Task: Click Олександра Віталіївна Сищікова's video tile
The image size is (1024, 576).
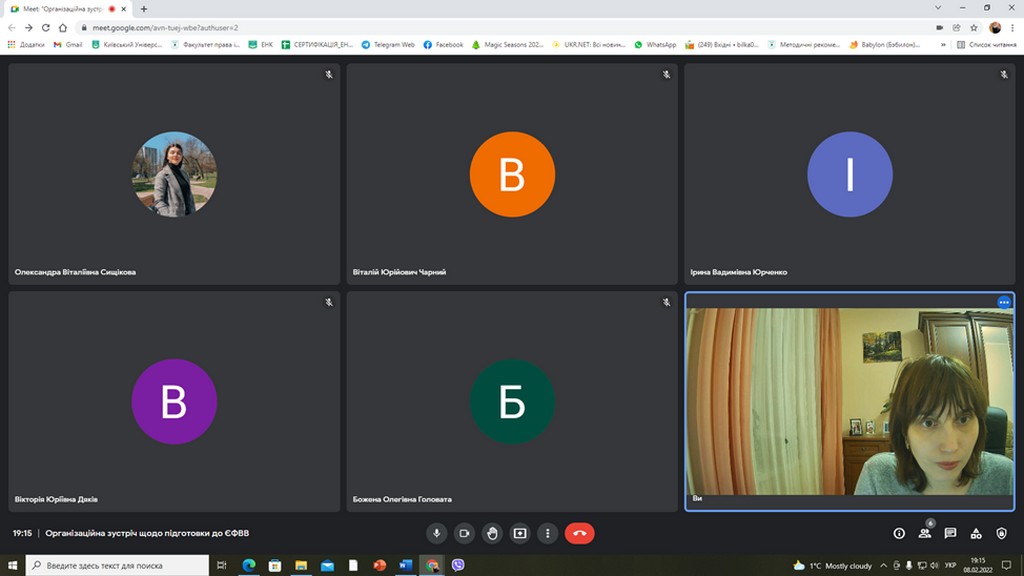Action: [174, 174]
